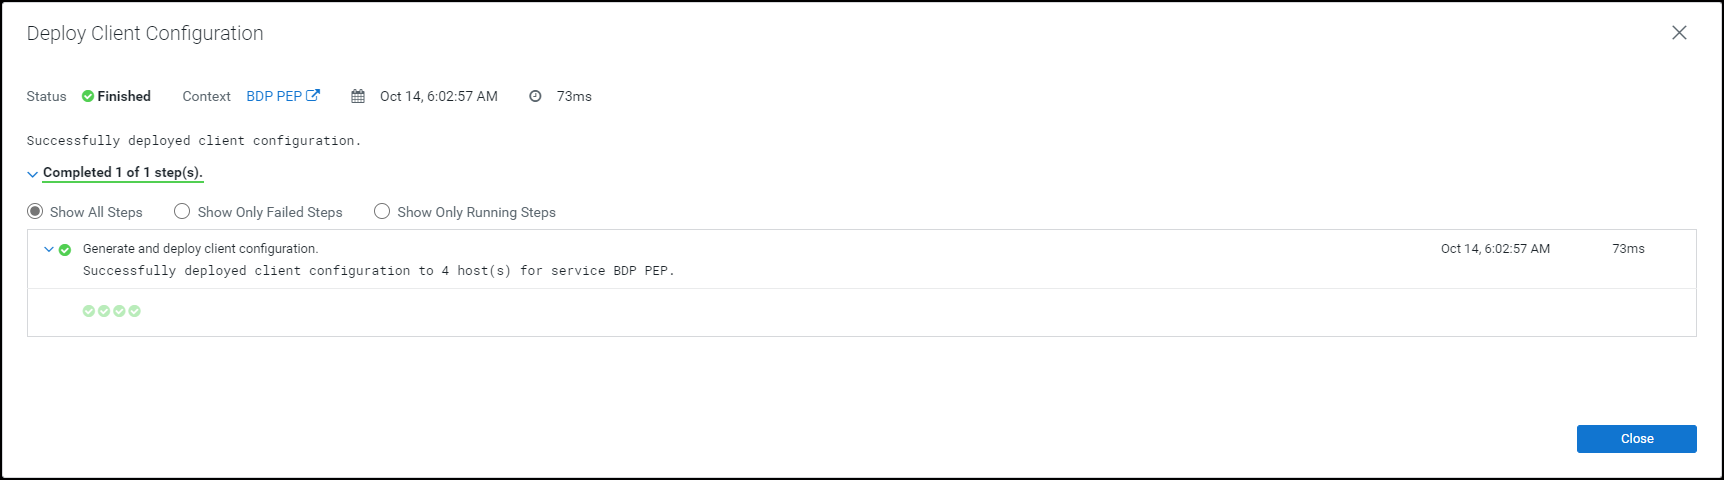
Task: Click the blue Close button
Action: [1636, 439]
